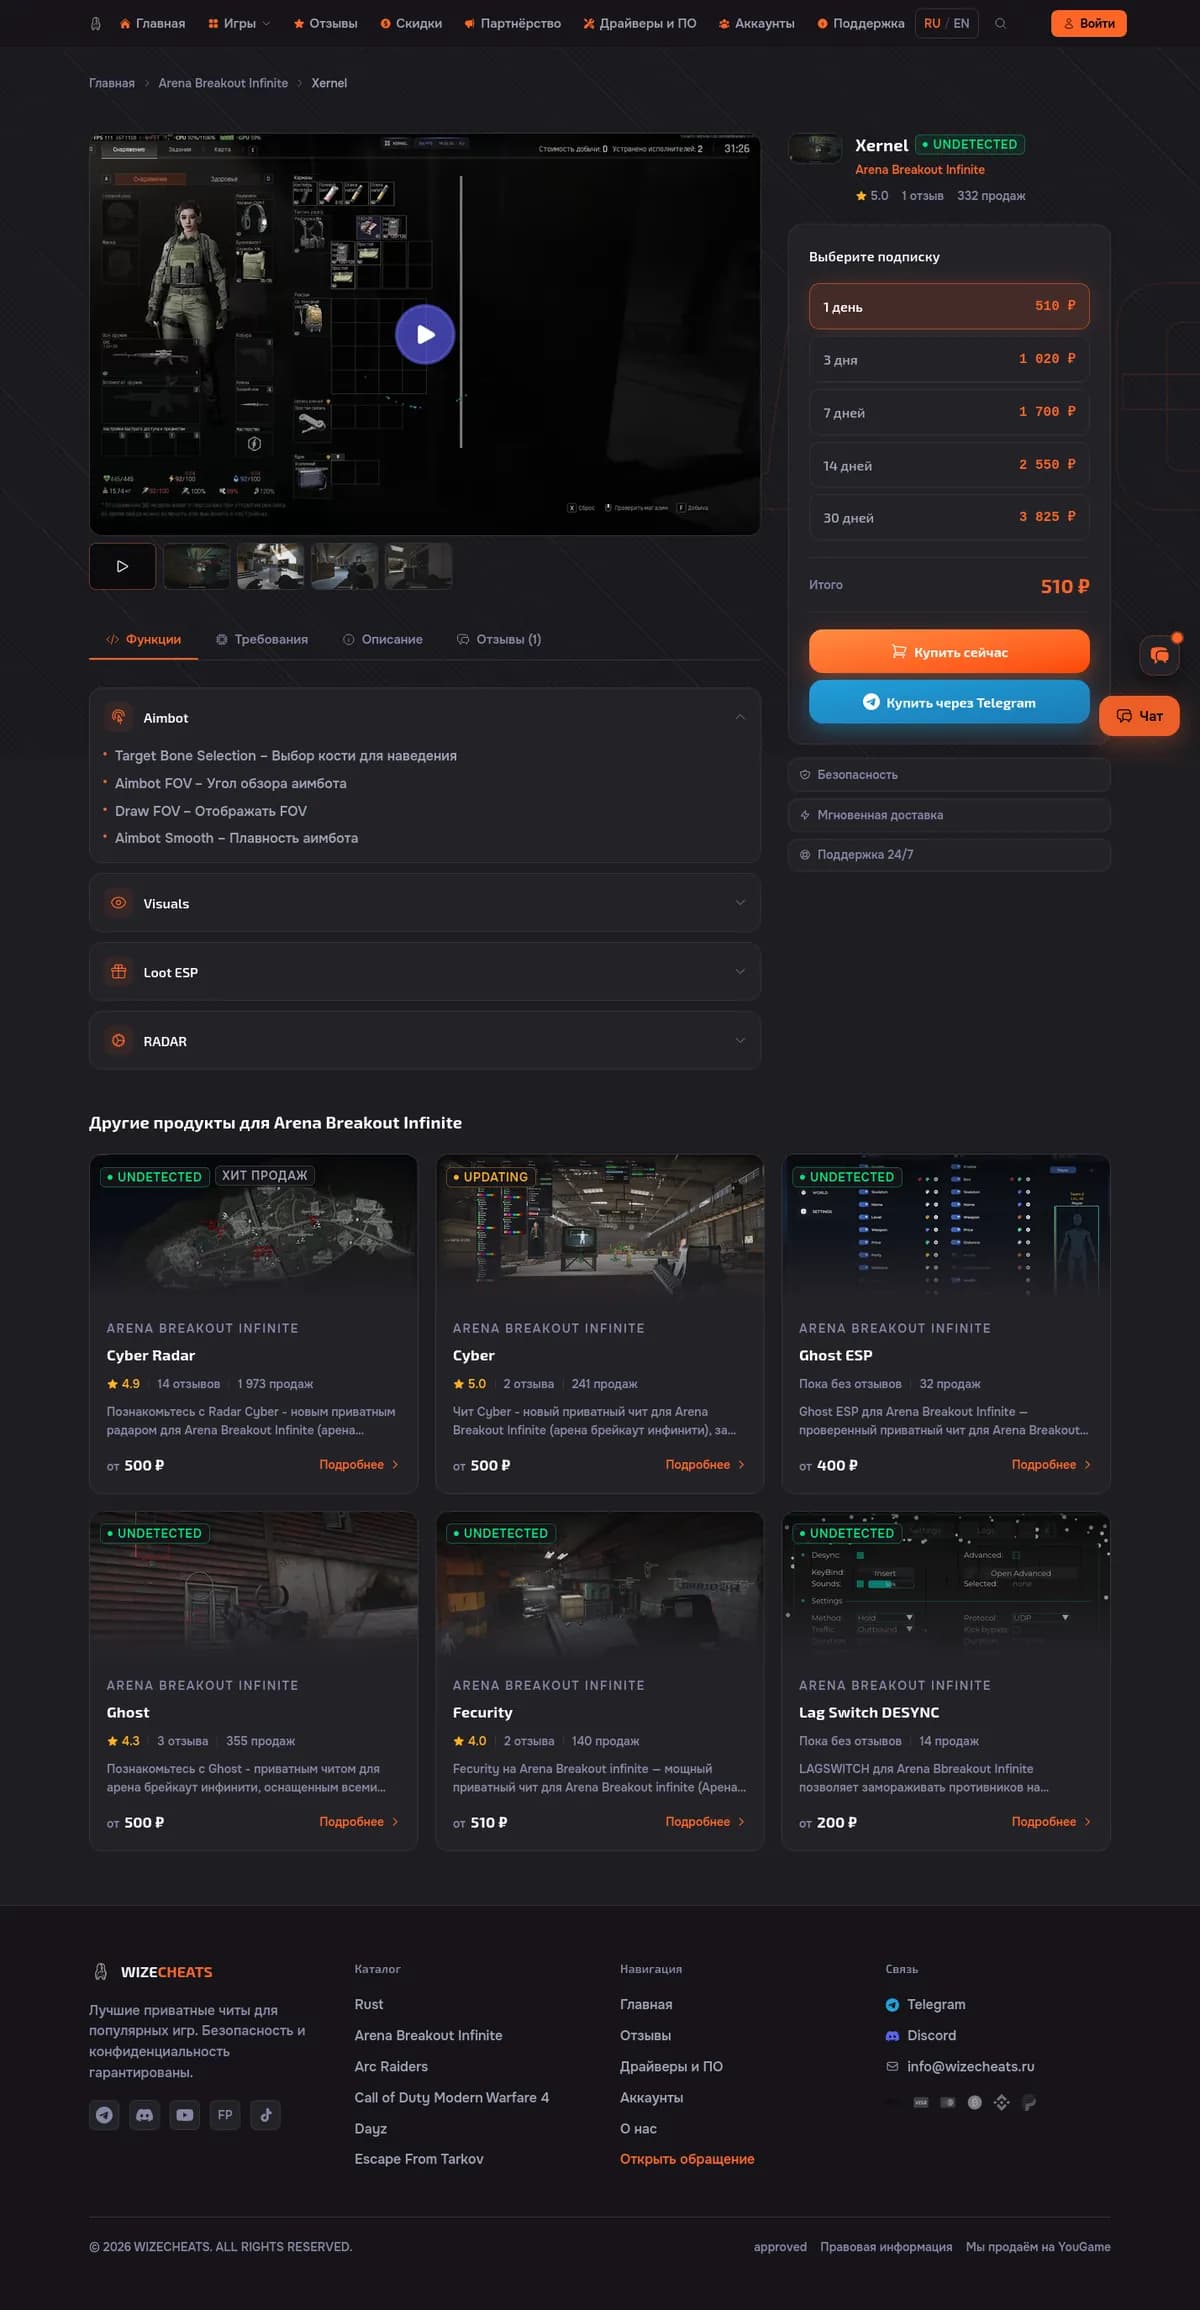Screen dimensions: 1200x2310
Task: Collapse the Aimbot features section
Action: tap(425, 717)
